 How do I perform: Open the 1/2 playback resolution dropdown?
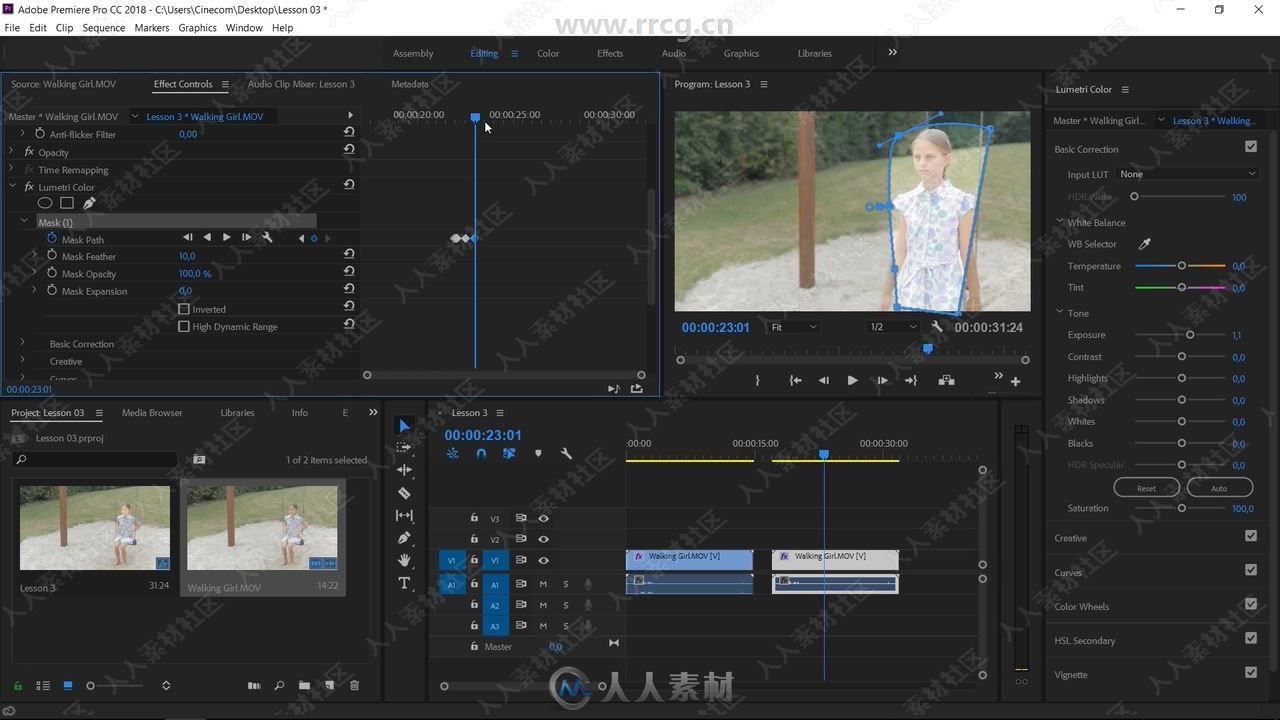(893, 327)
